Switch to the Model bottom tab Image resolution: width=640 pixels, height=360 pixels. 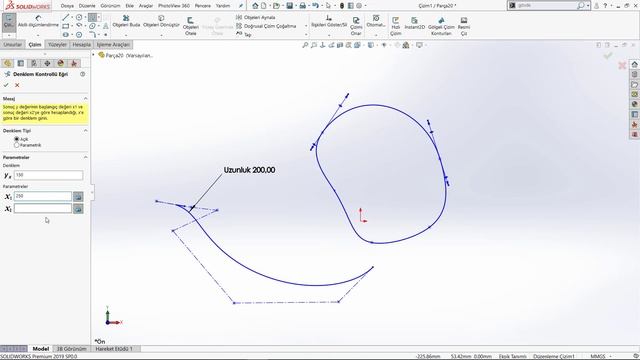pyautogui.click(x=40, y=349)
